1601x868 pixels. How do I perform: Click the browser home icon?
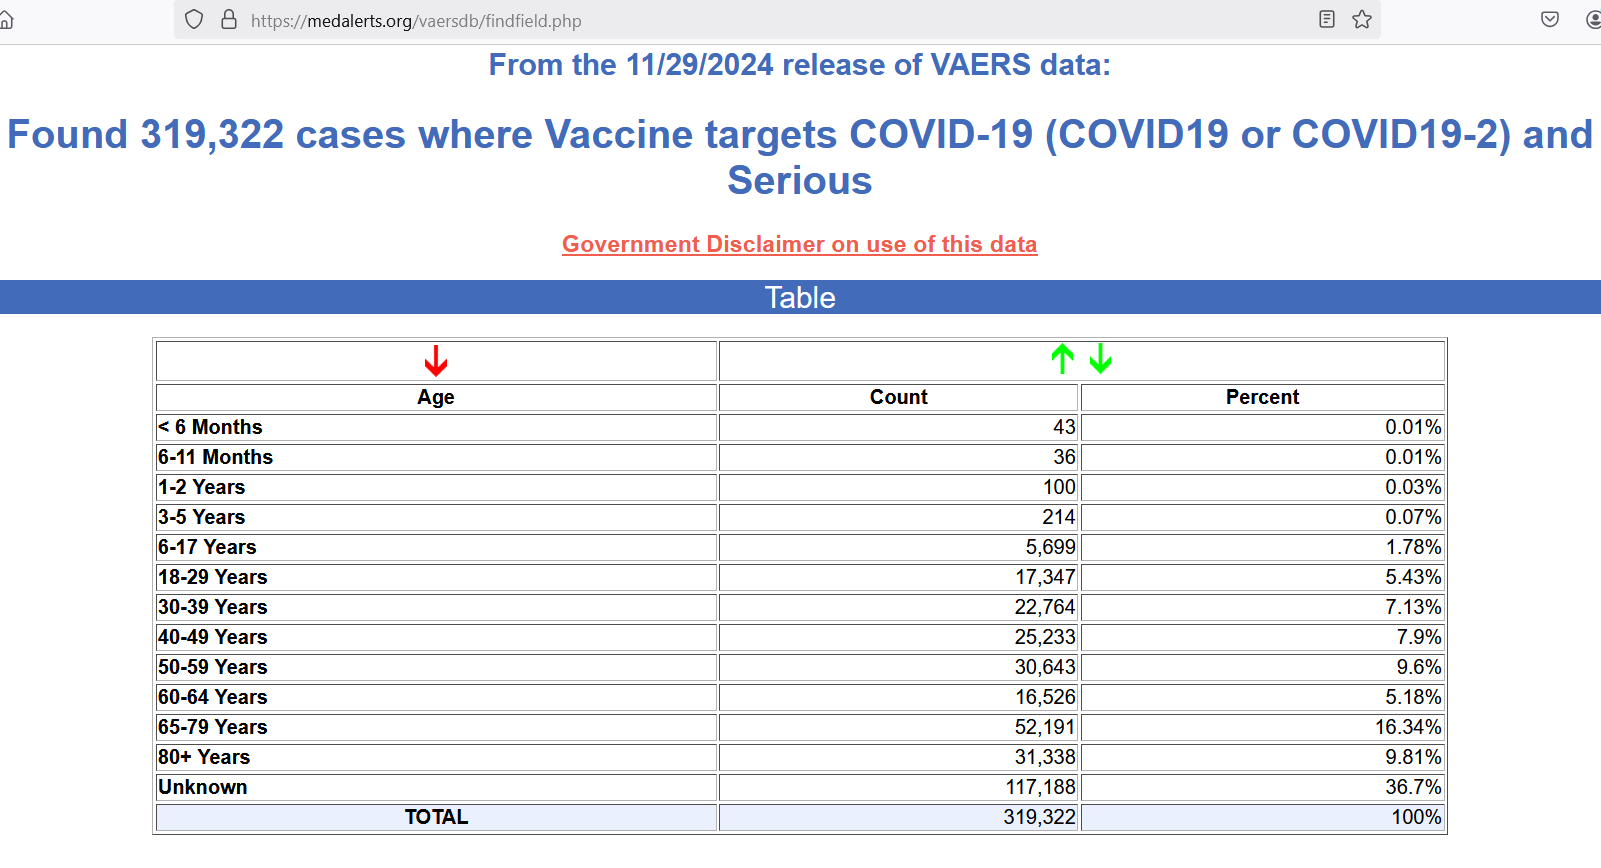coord(6,20)
